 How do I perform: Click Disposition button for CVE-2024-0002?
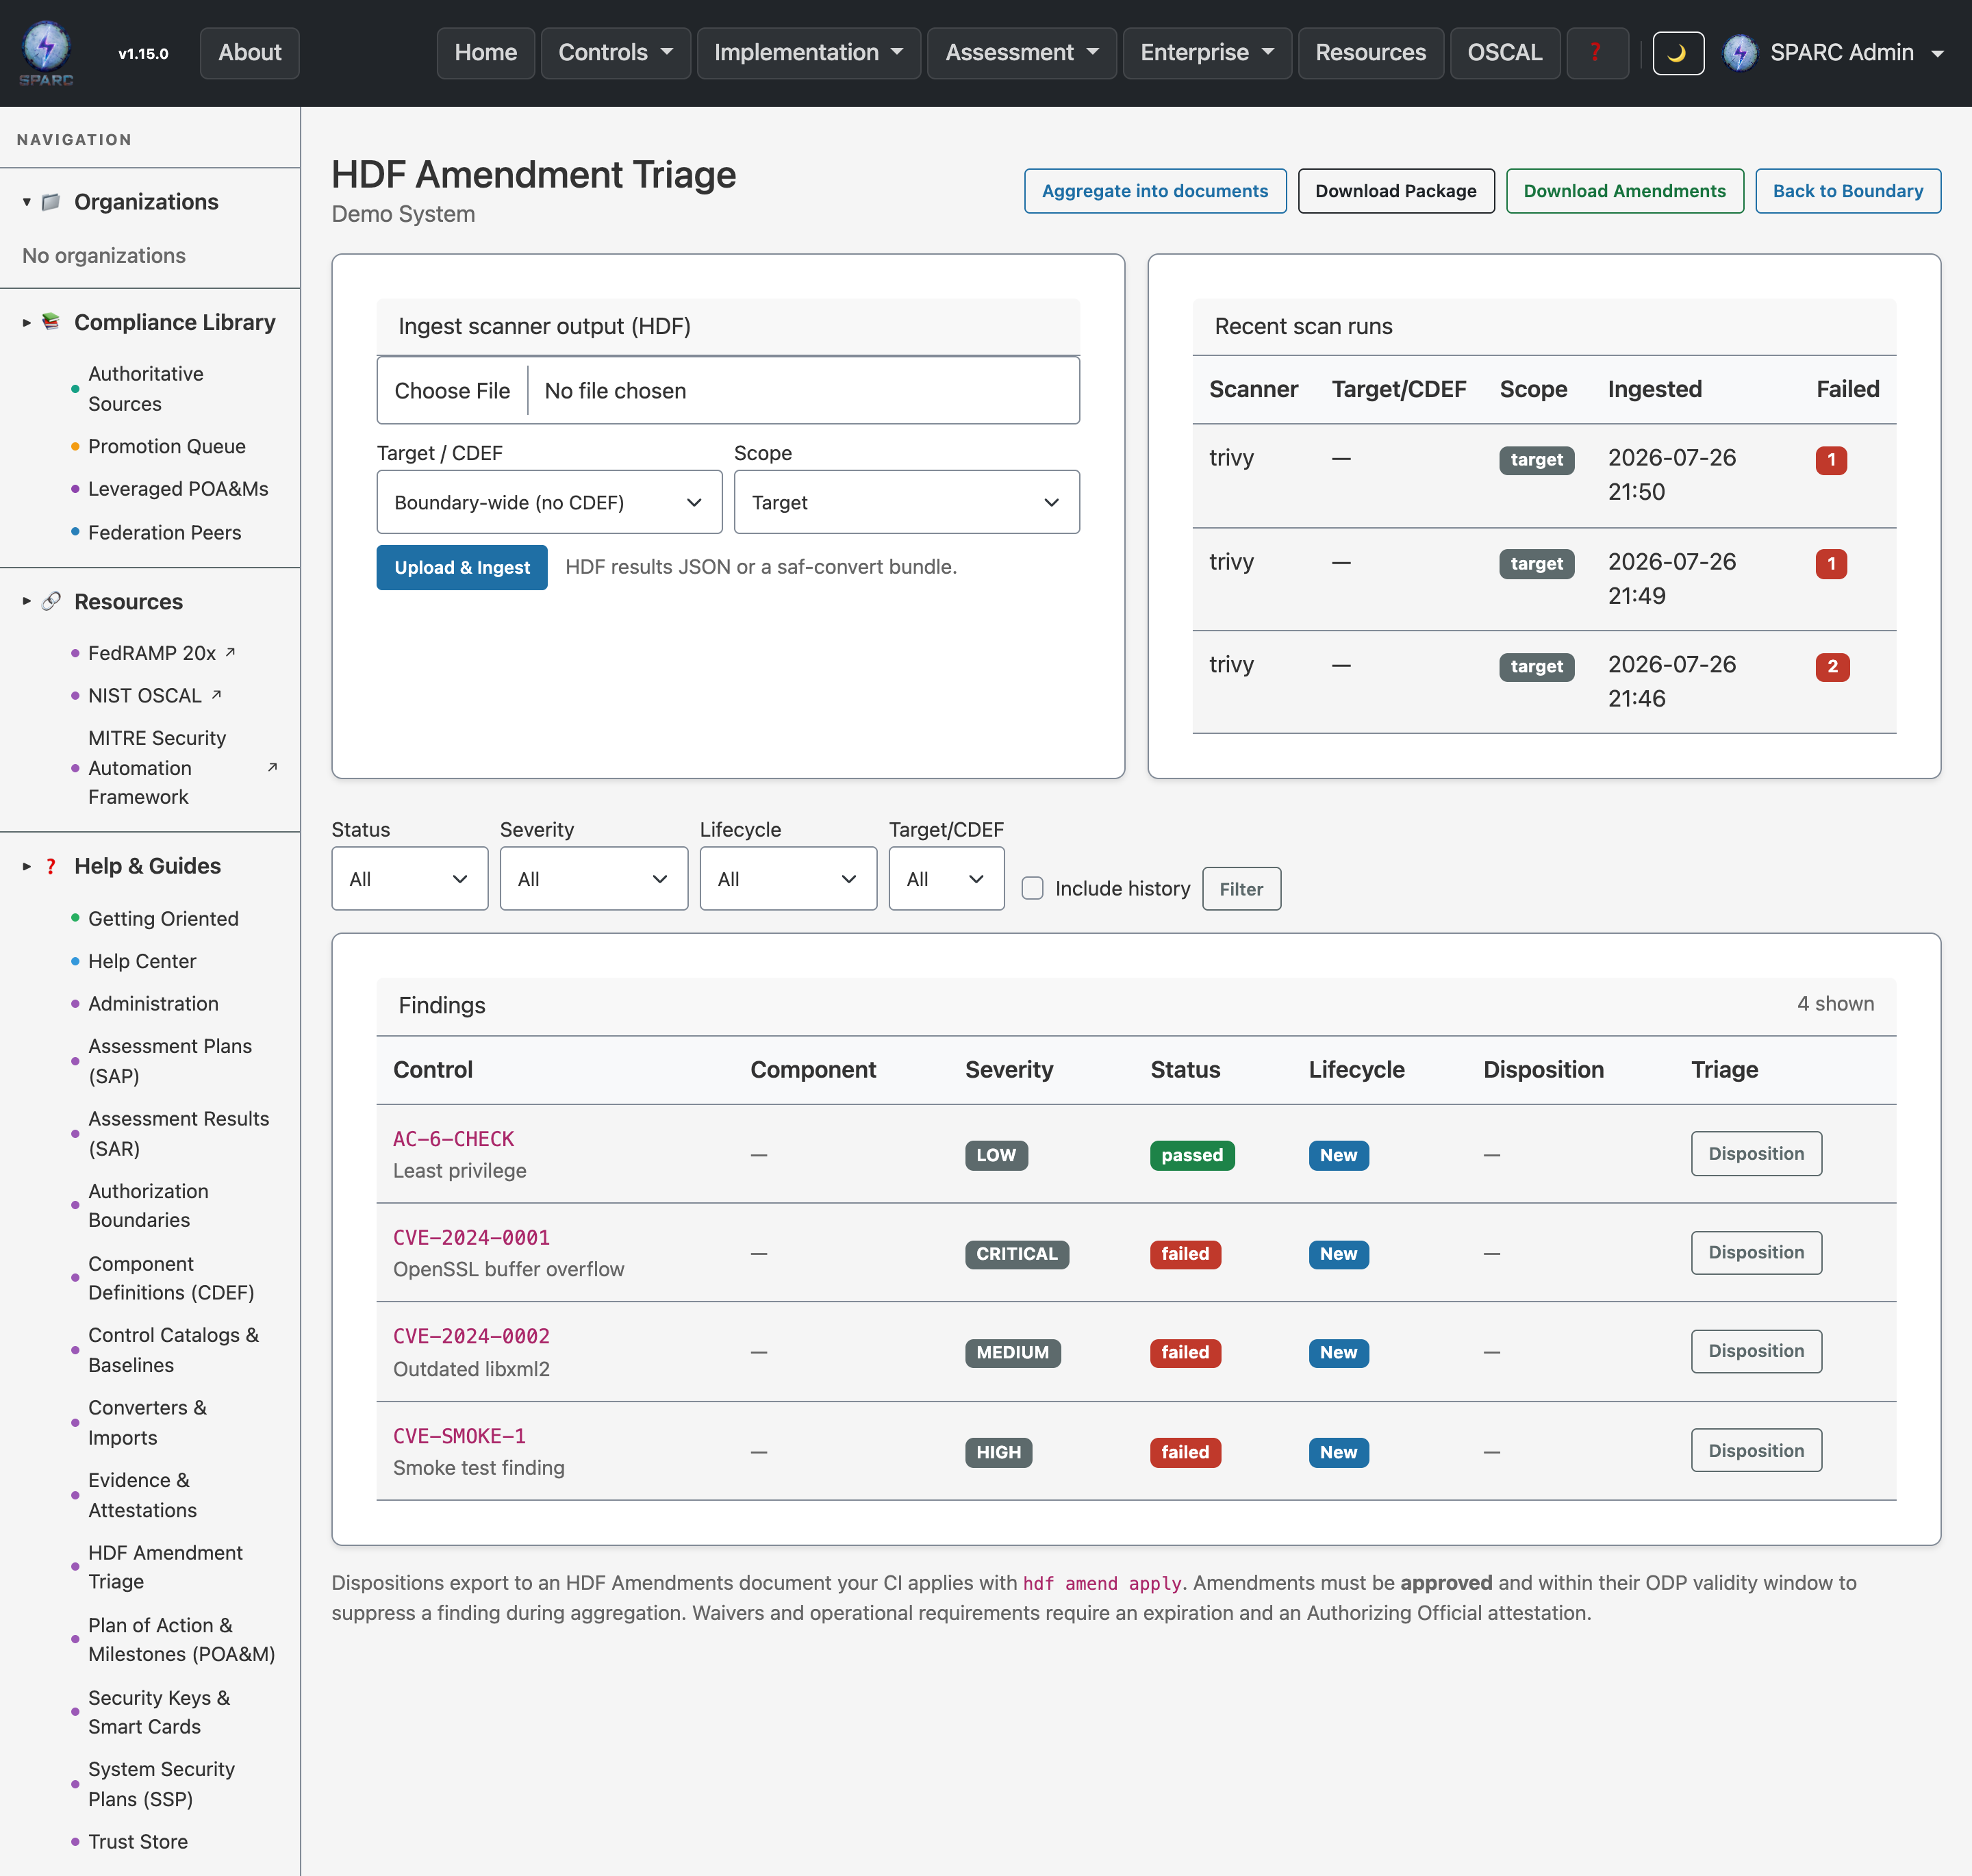1756,1351
